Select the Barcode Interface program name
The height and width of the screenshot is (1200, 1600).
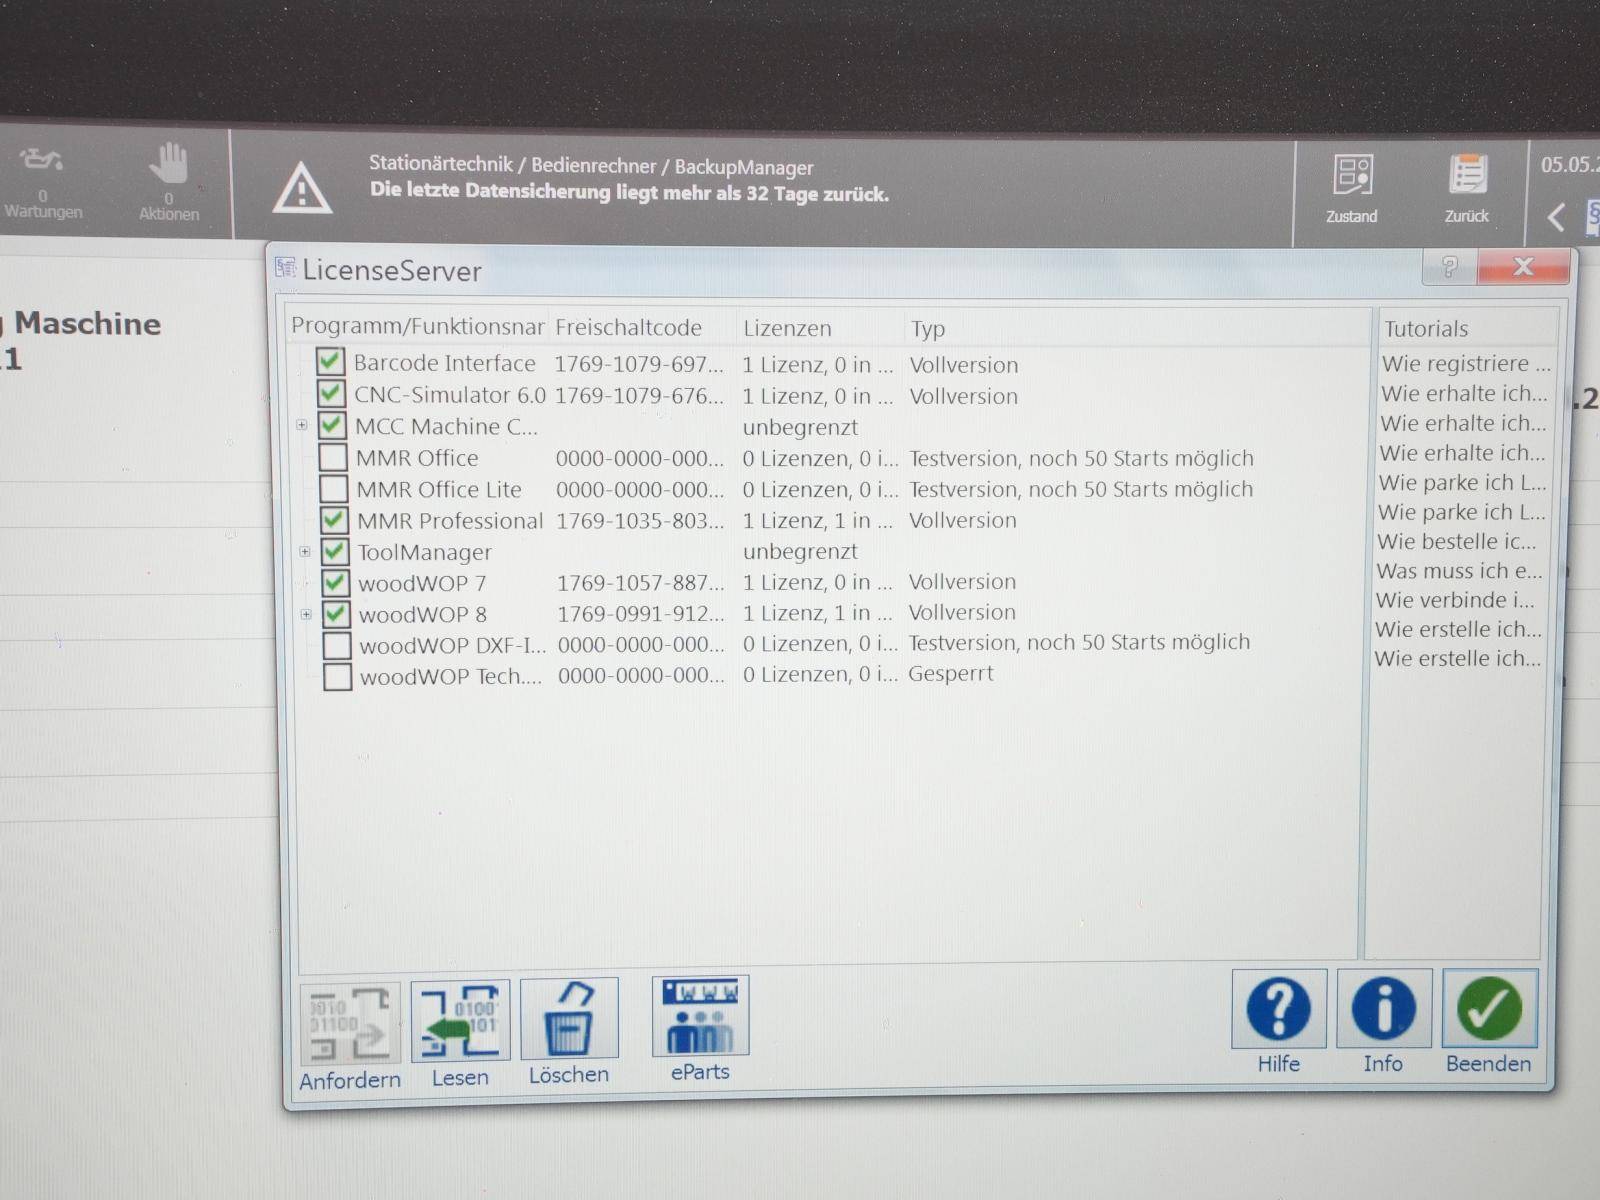(444, 363)
